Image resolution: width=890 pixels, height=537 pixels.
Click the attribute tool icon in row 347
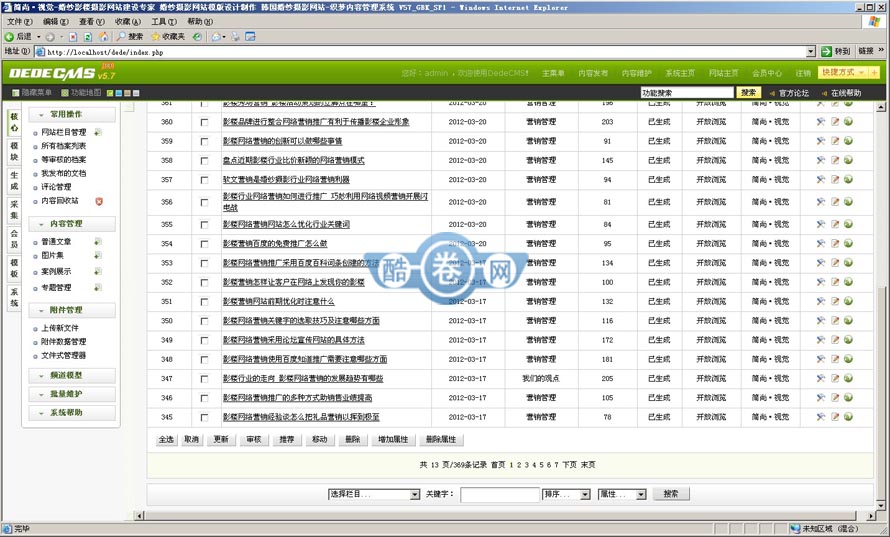(x=821, y=378)
